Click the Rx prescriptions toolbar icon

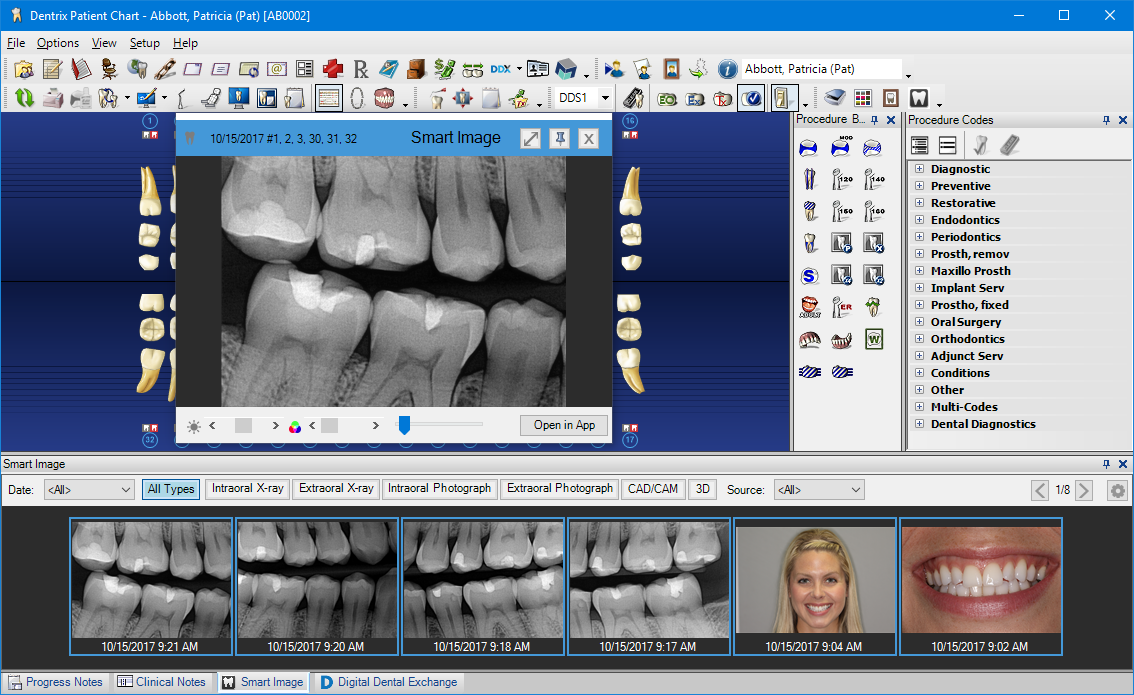coord(360,69)
